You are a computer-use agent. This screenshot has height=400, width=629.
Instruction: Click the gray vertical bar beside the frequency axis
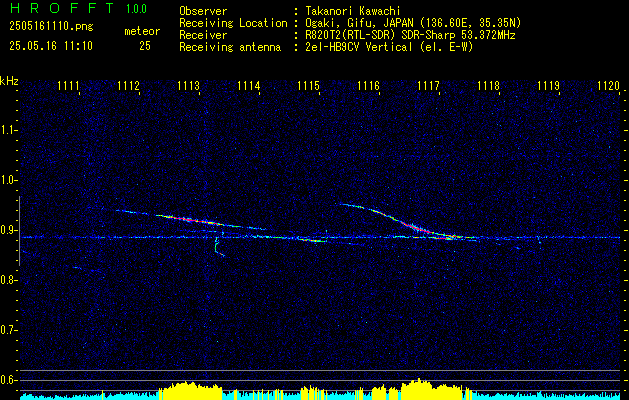(x=20, y=231)
